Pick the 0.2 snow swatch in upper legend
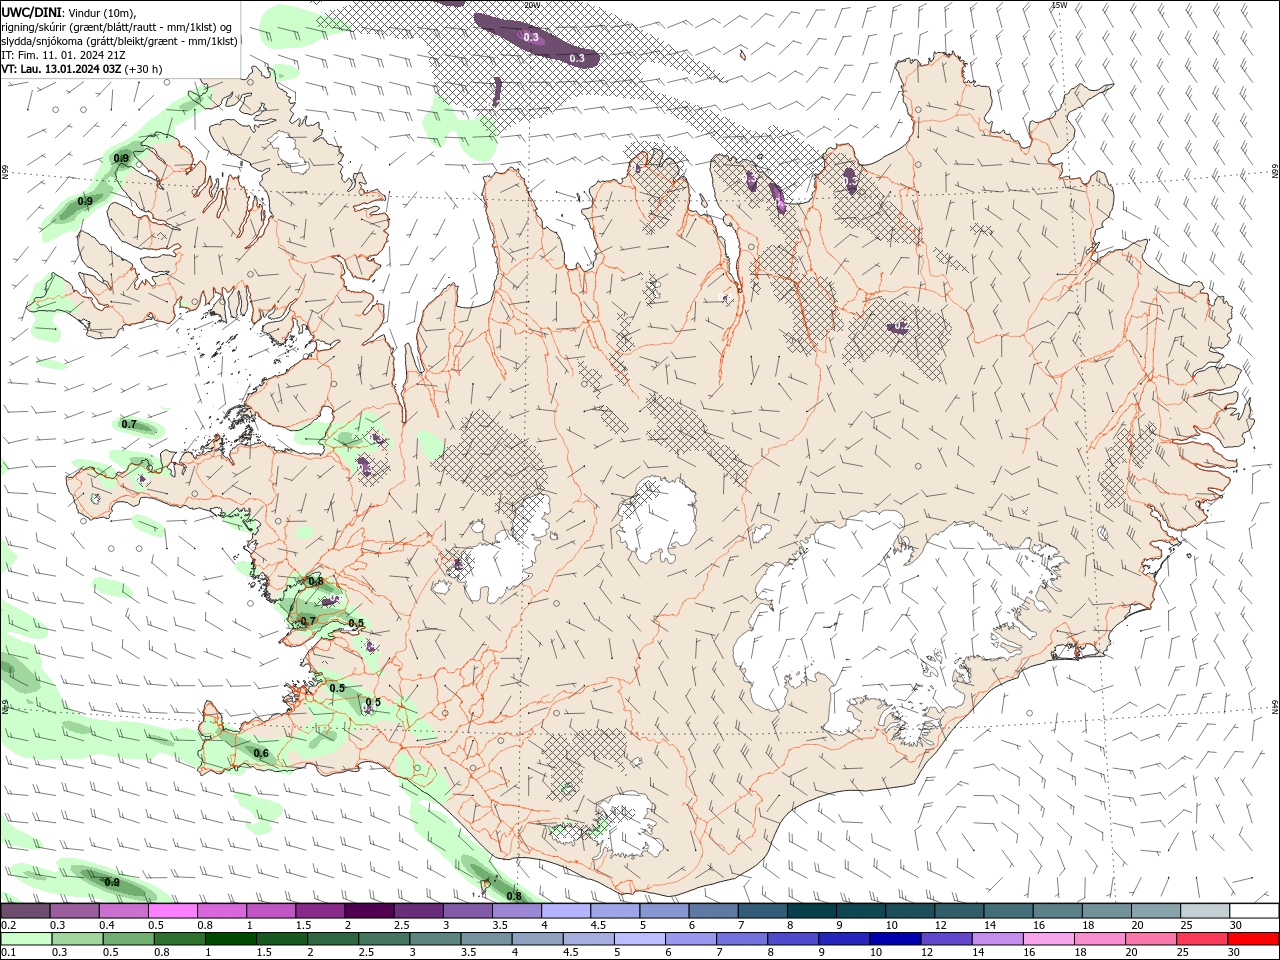Image resolution: width=1280 pixels, height=960 pixels. tap(25, 911)
